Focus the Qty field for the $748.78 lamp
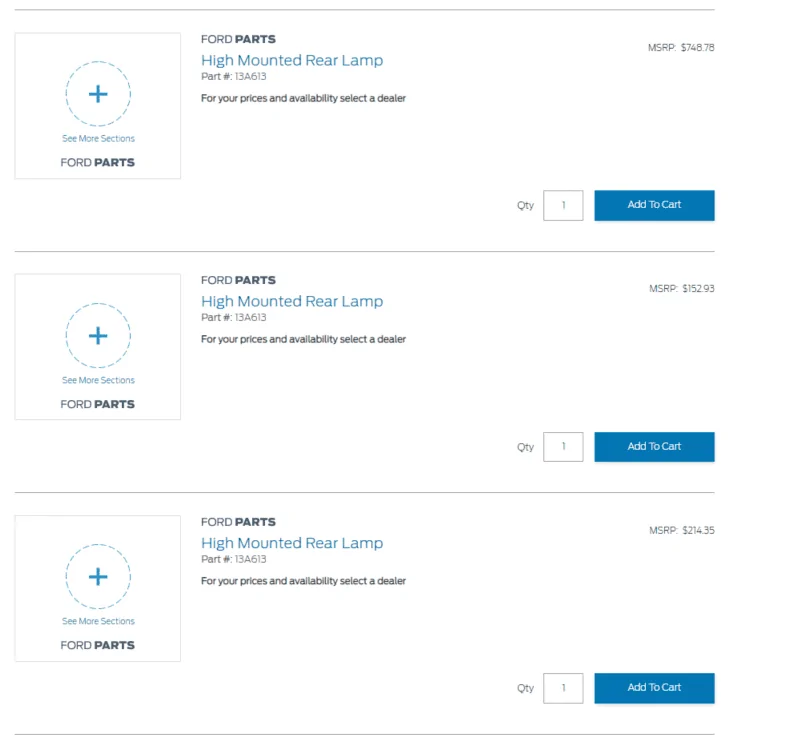 (563, 205)
